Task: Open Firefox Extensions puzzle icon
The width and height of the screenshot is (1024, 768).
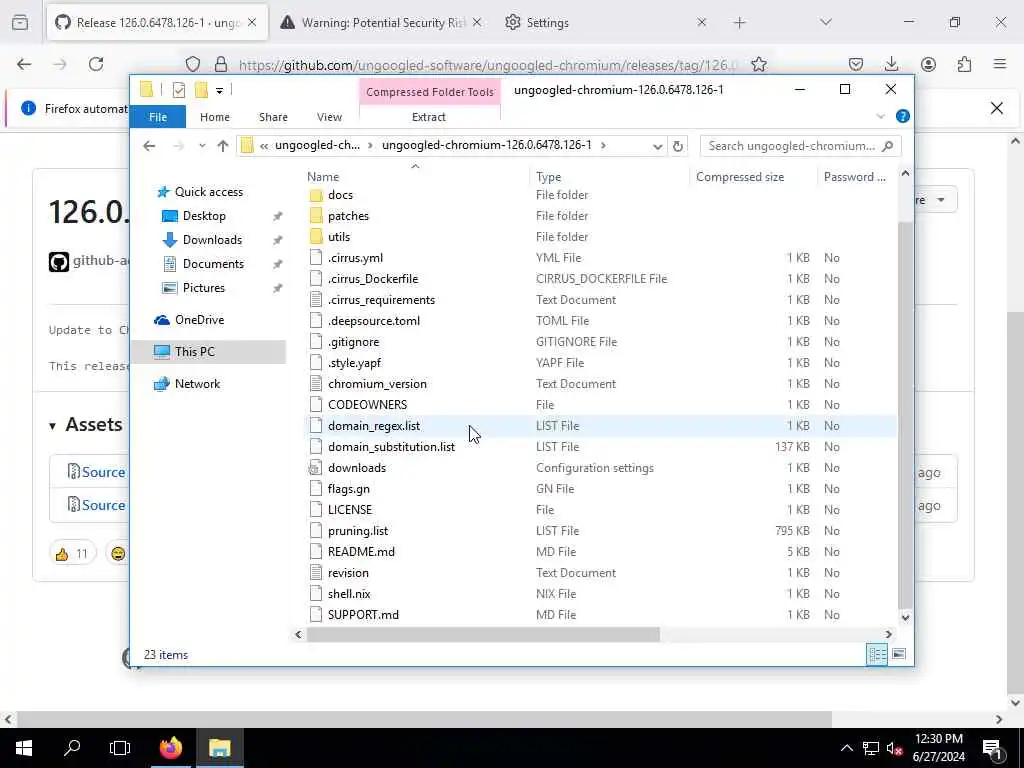Action: [x=964, y=64]
